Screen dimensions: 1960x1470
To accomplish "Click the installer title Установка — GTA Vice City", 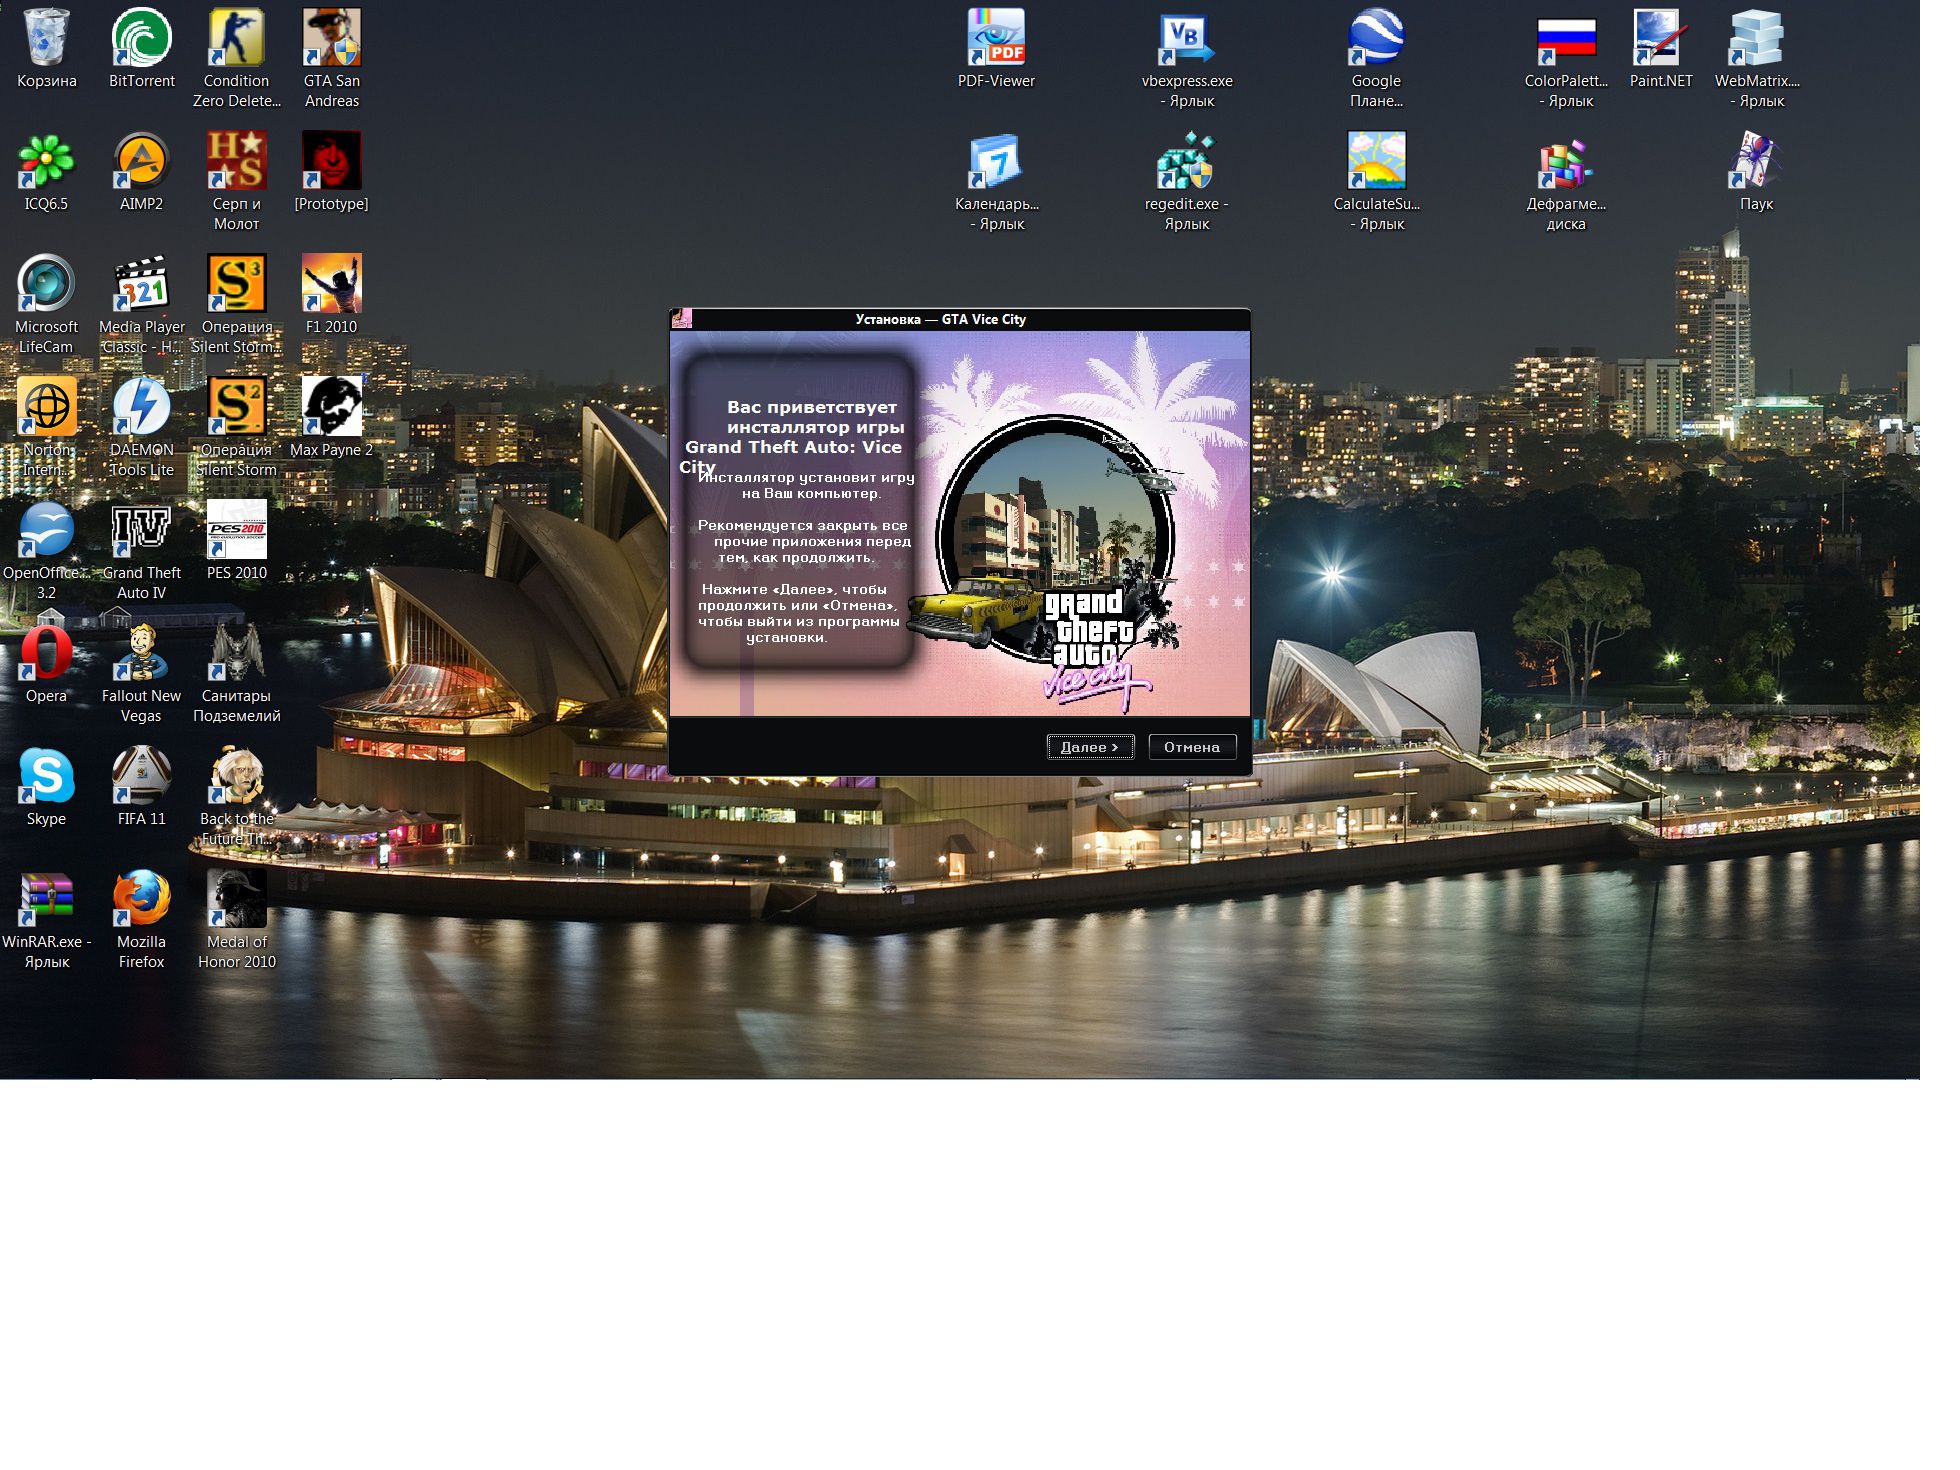I will (x=941, y=319).
